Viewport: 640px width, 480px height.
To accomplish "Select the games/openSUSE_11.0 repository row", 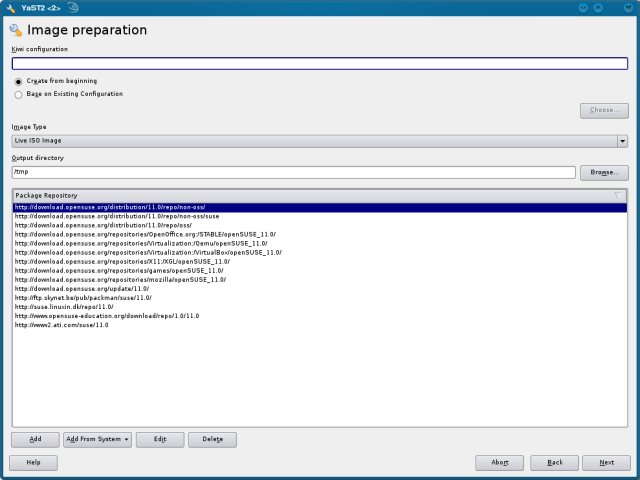I will (x=320, y=271).
